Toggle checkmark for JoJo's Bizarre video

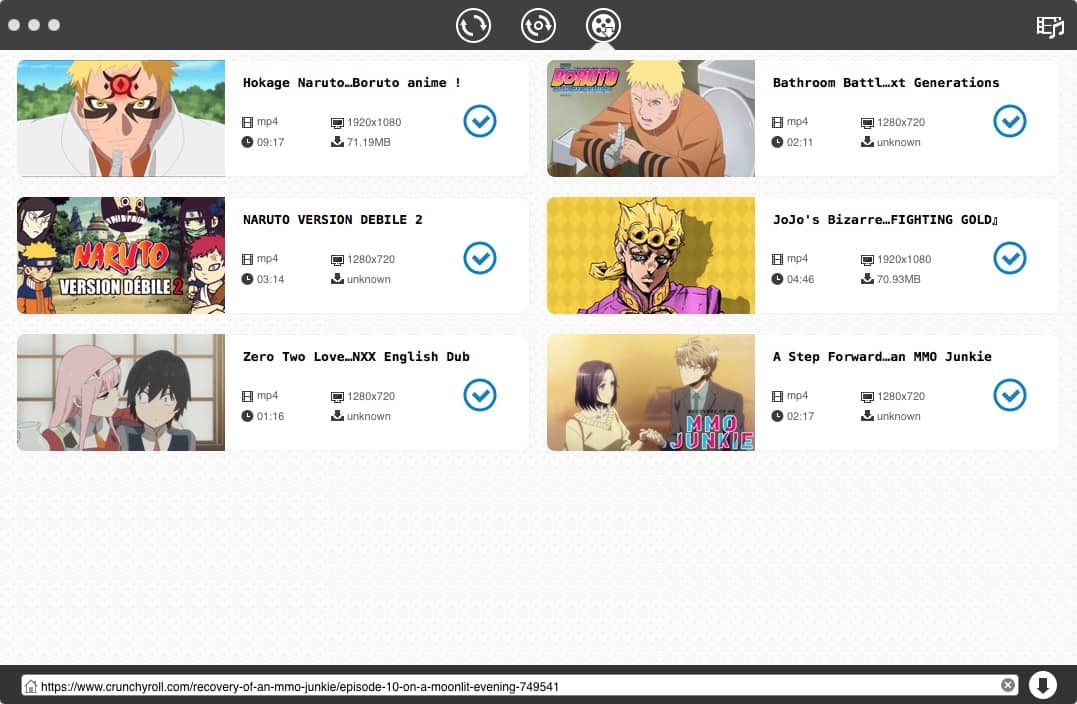1010,258
